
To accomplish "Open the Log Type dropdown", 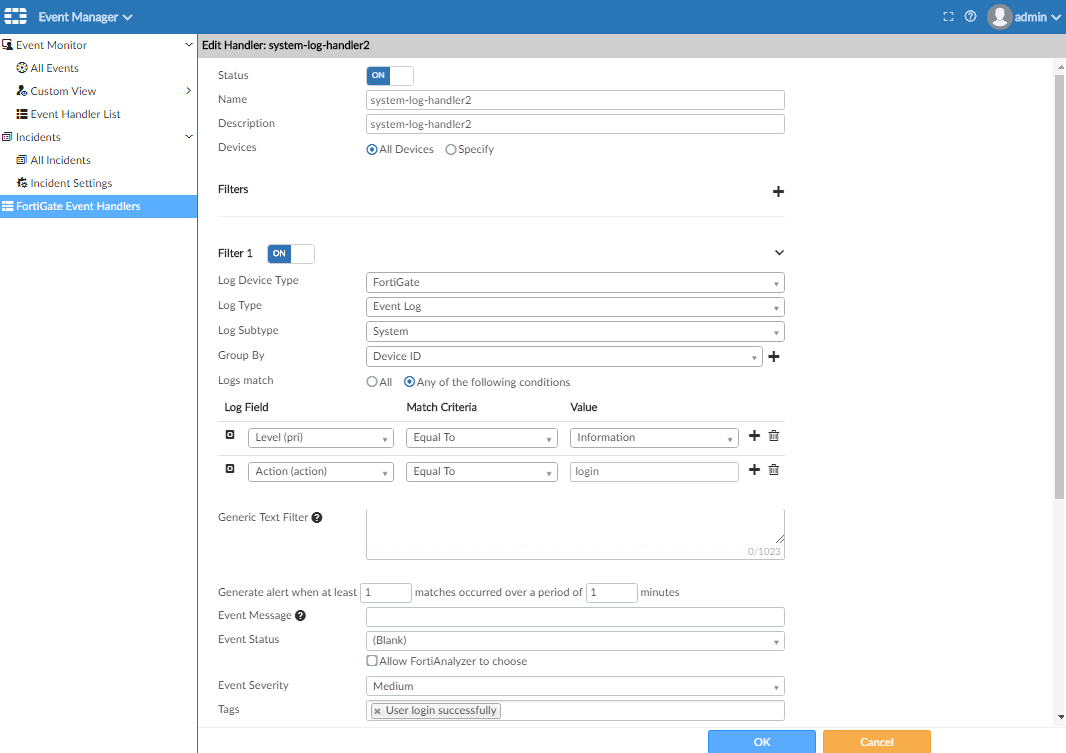I will click(575, 307).
